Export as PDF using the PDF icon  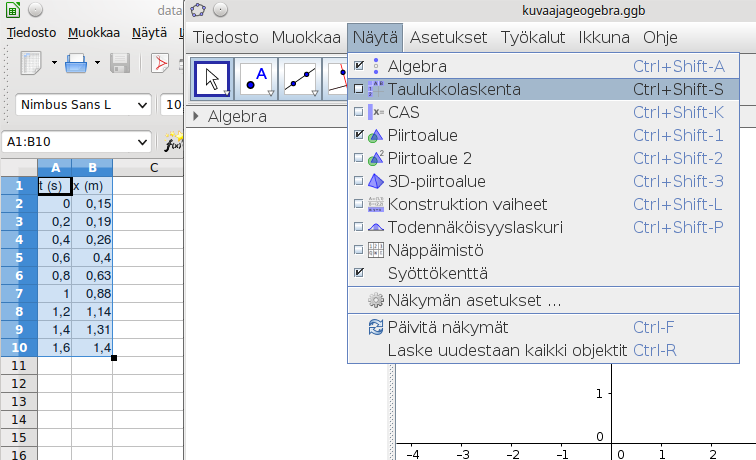(160, 65)
